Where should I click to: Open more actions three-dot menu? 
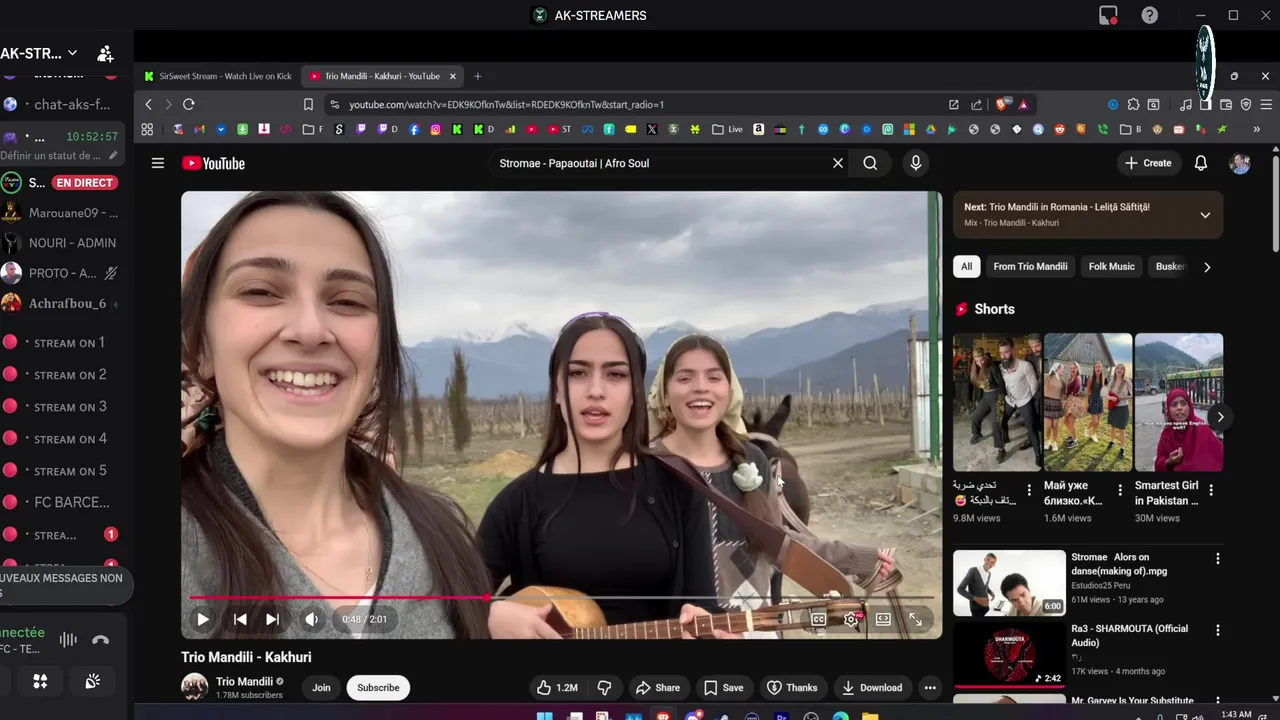pos(930,687)
